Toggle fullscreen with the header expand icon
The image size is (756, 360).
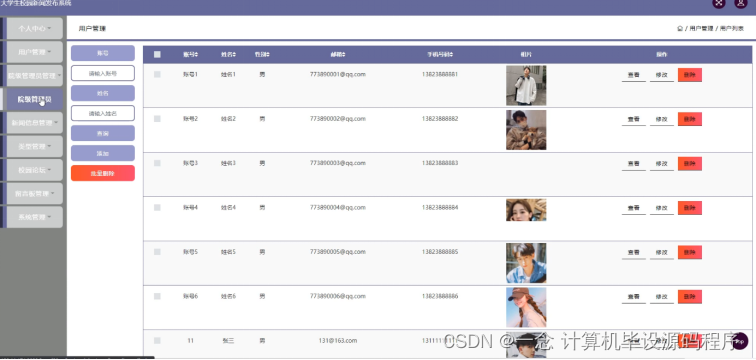click(x=719, y=3)
